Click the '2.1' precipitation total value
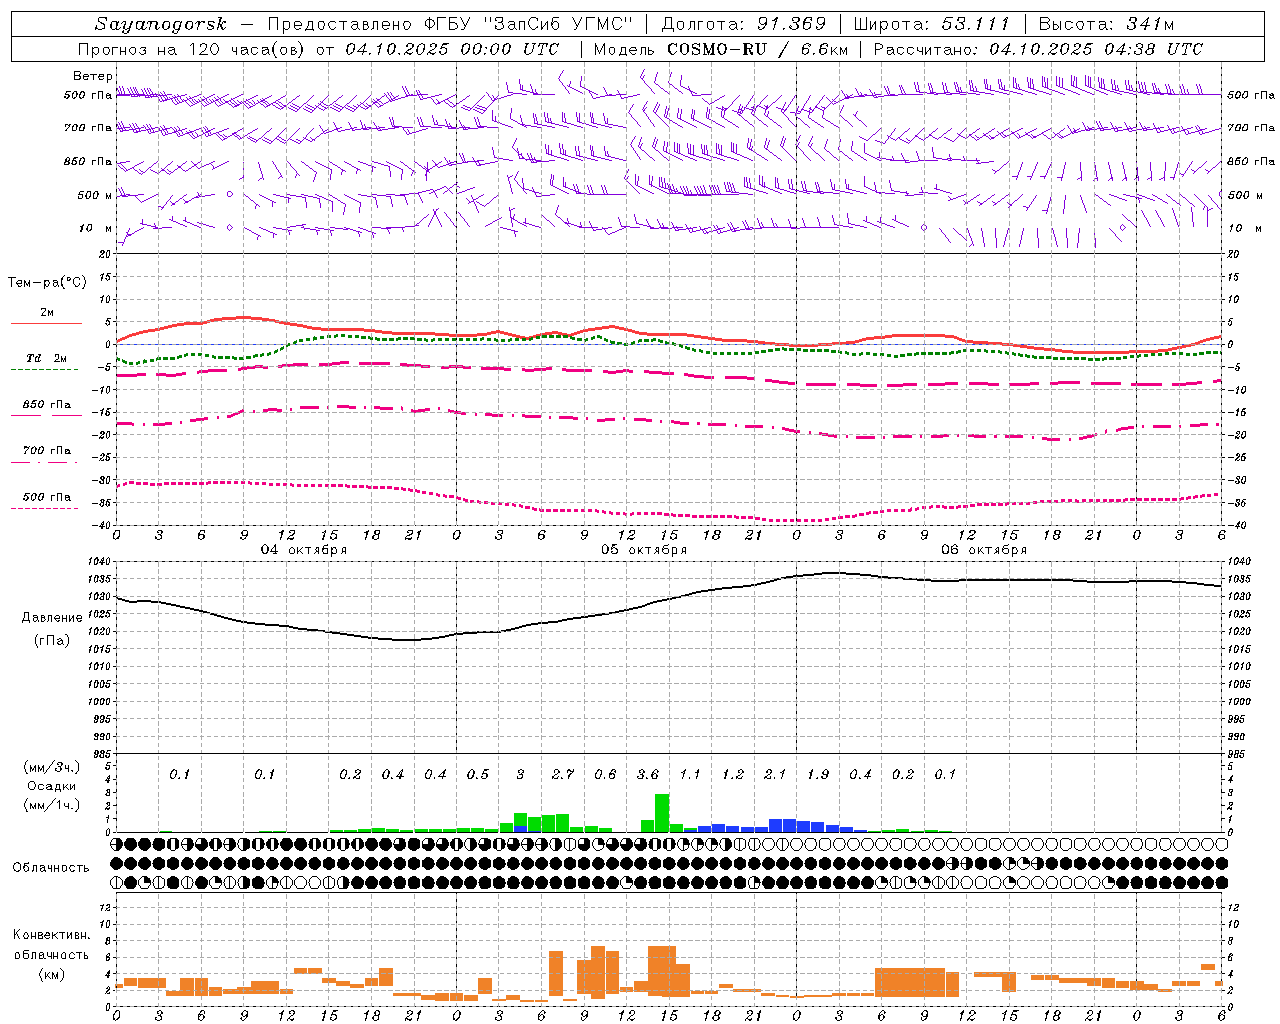Image resolution: width=1280 pixels, height=1024 pixels. pyautogui.click(x=775, y=775)
